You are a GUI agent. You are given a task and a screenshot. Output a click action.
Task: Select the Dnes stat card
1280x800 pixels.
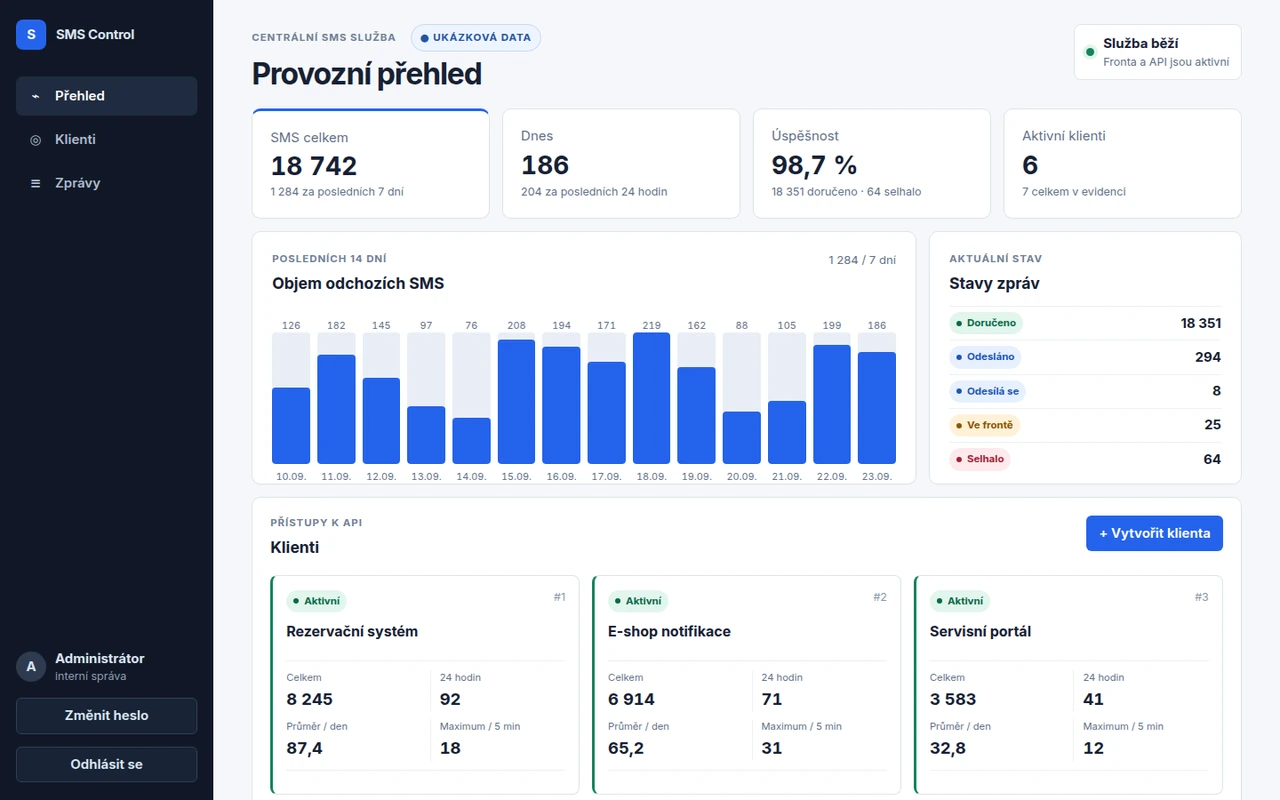621,163
